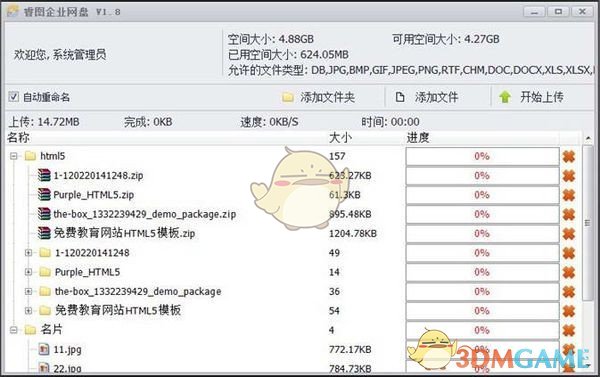Click the 1204.78KB size cell
600x377 pixels.
tap(353, 233)
